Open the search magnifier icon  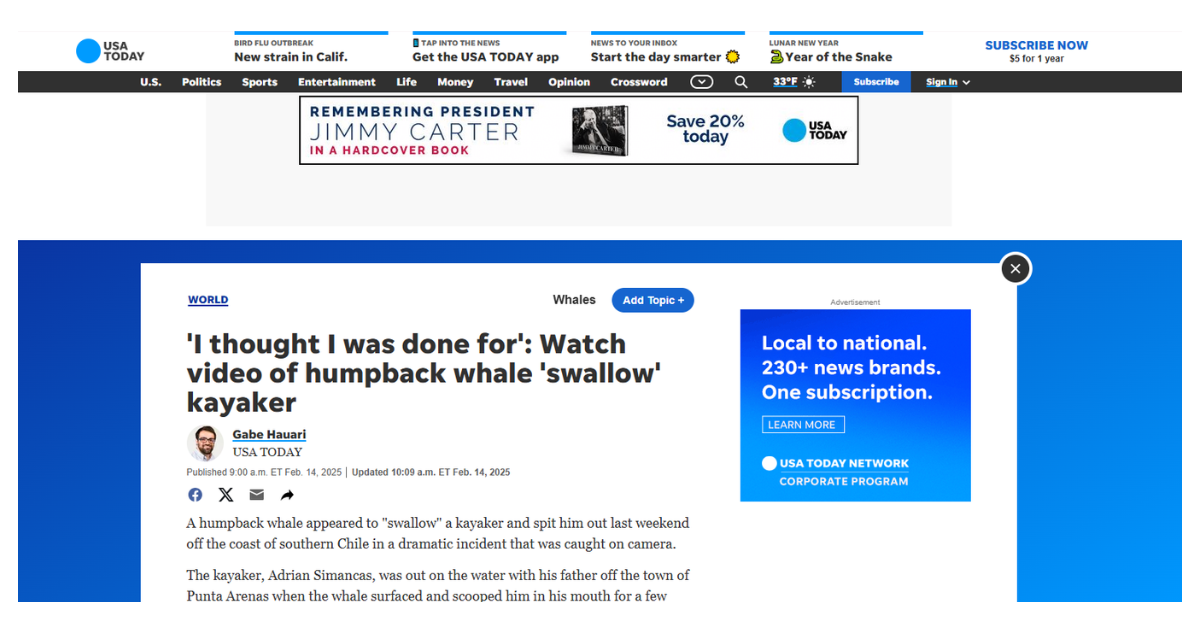[x=741, y=82]
